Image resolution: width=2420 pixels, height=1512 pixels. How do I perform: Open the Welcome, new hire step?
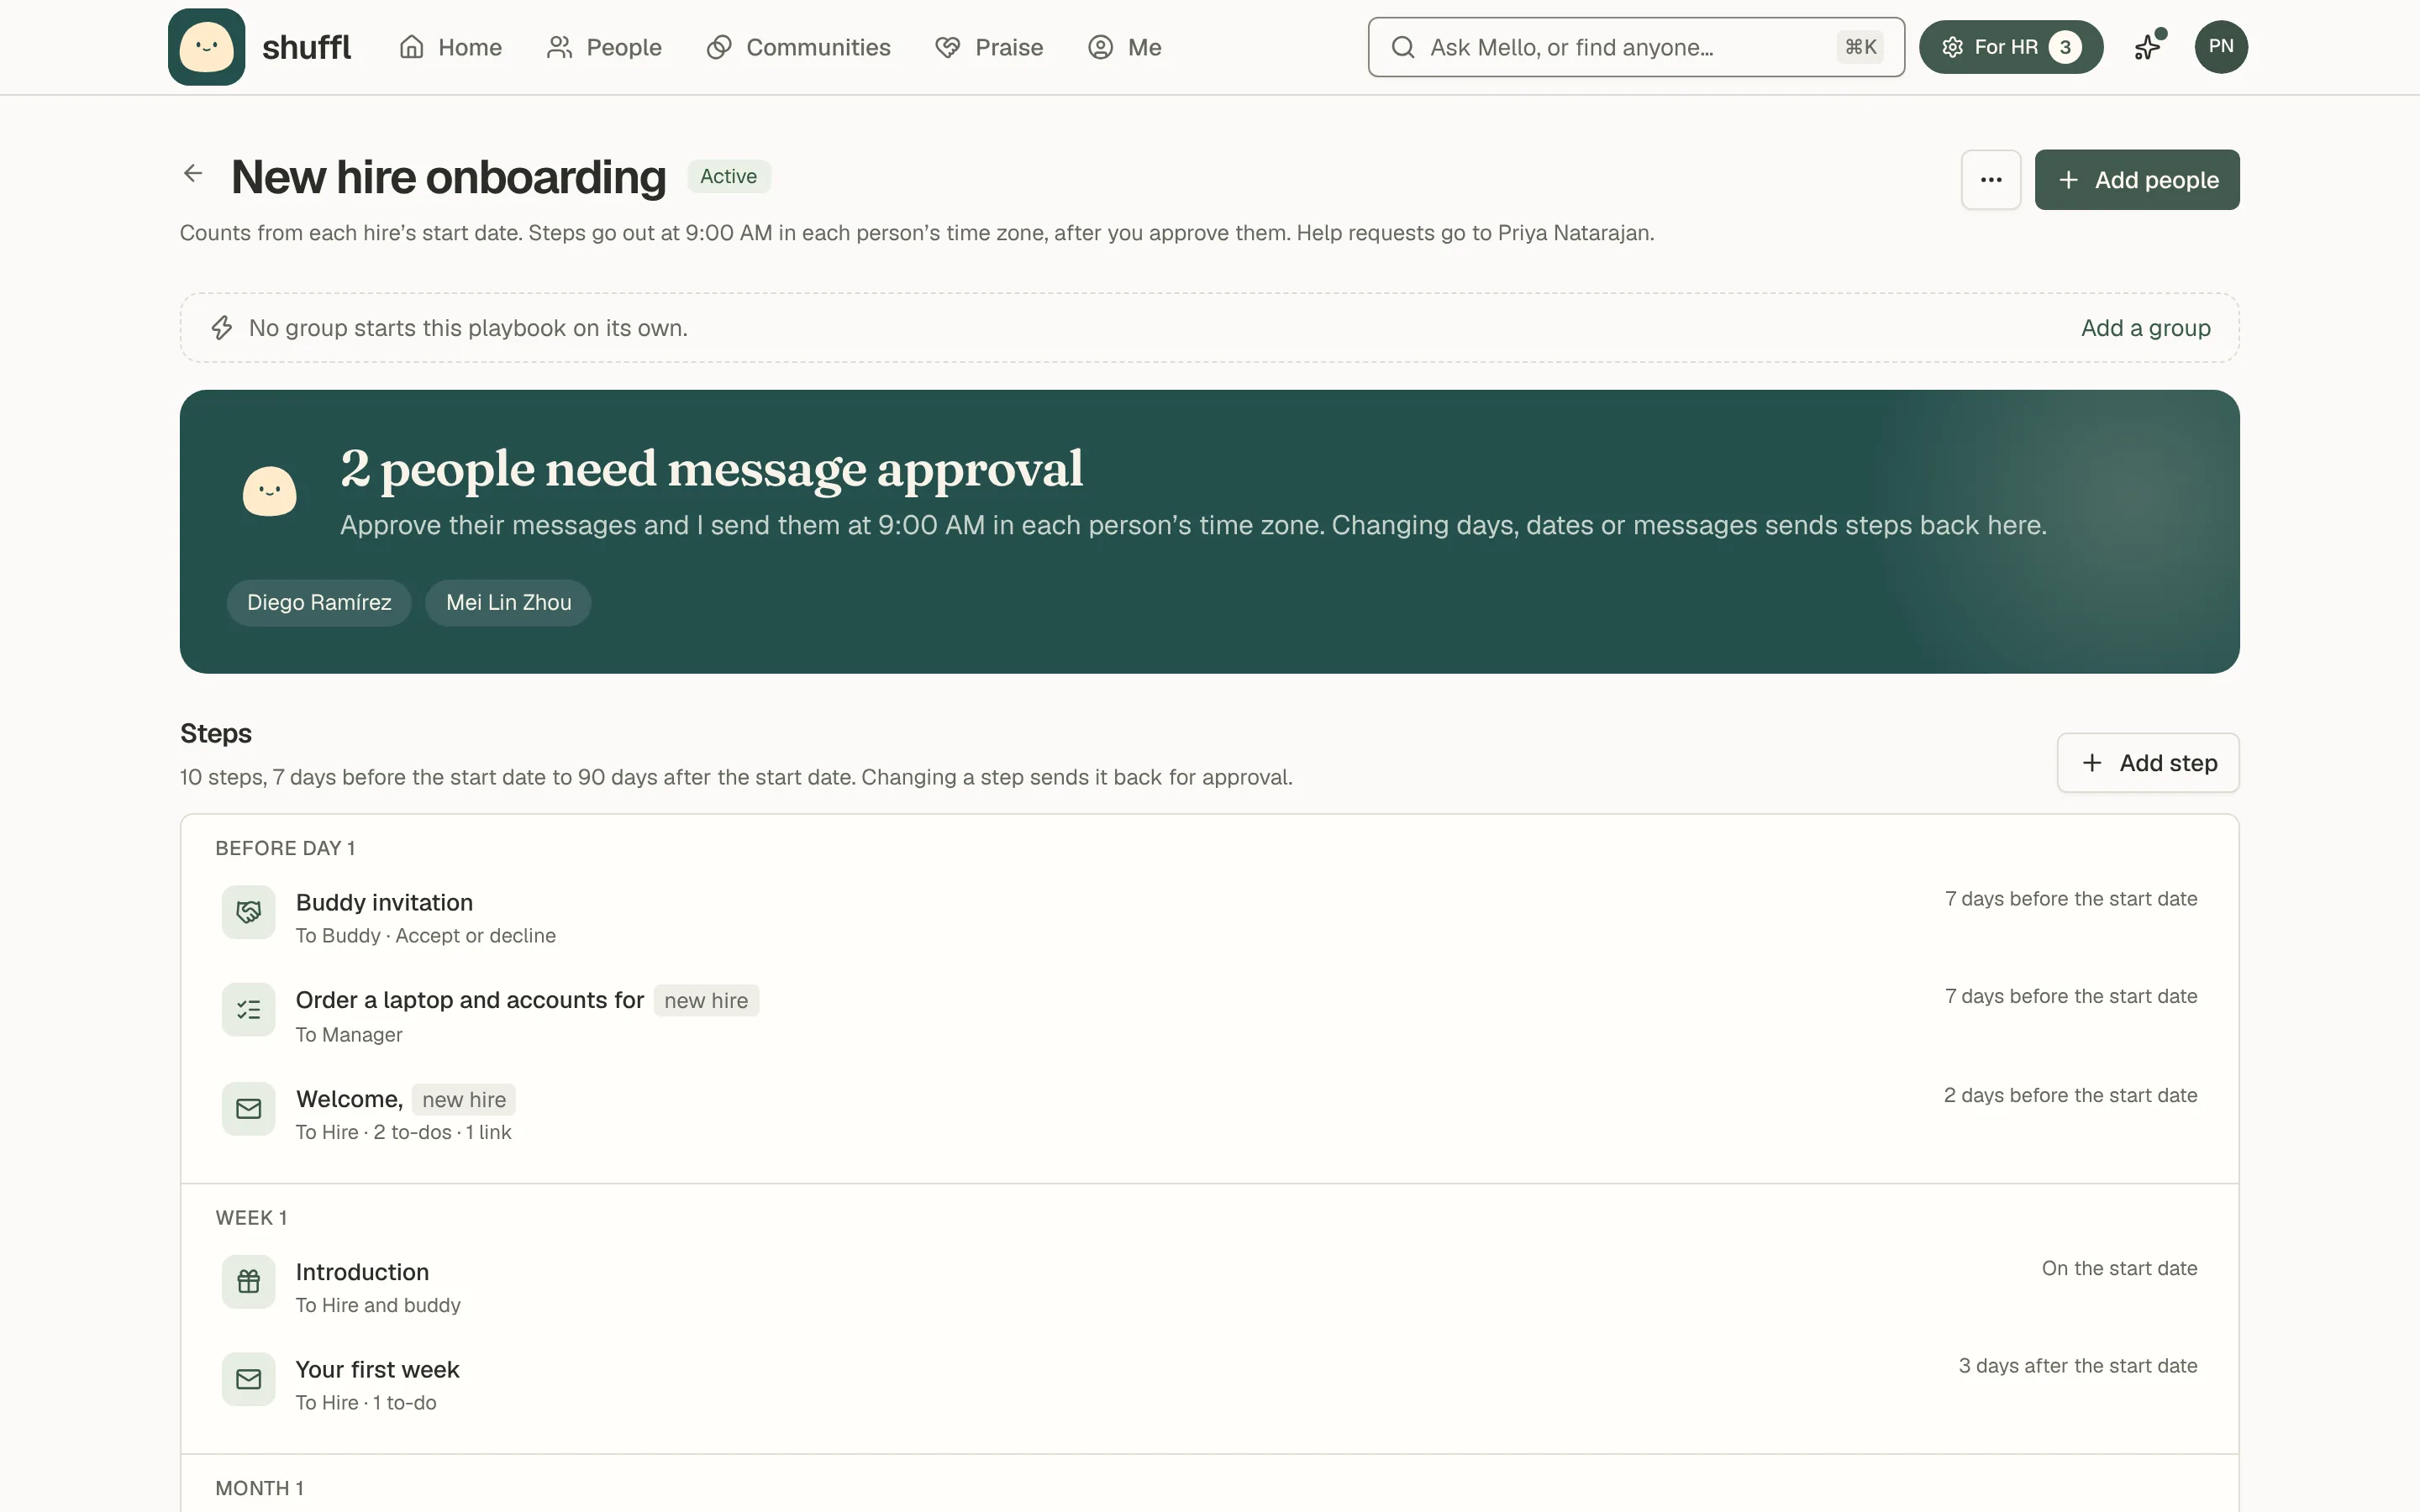point(1209,1112)
